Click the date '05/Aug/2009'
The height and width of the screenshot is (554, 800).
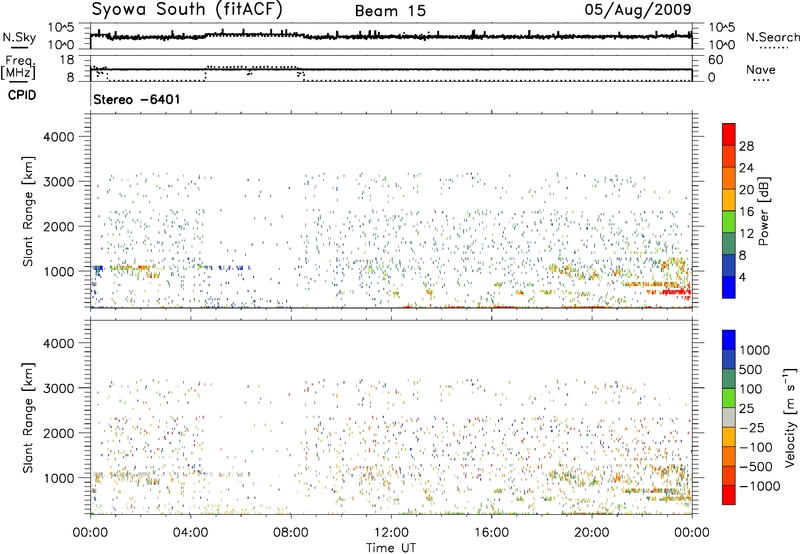click(638, 9)
